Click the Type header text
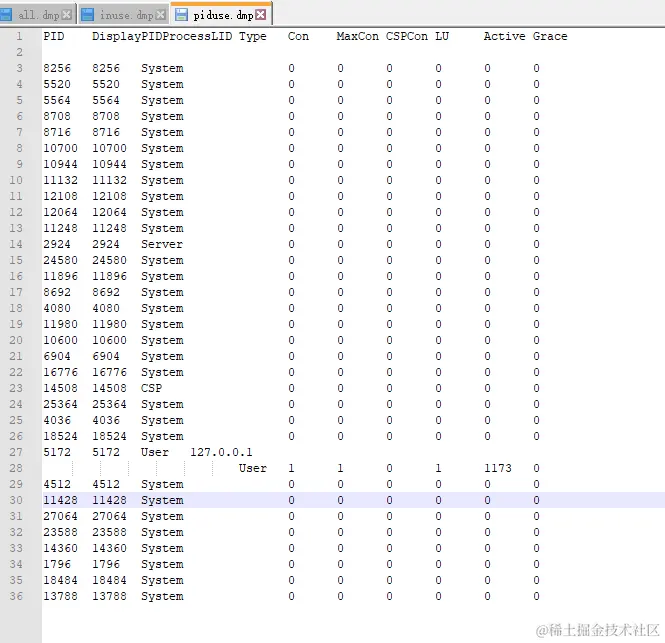The height and width of the screenshot is (643, 665). point(253,37)
